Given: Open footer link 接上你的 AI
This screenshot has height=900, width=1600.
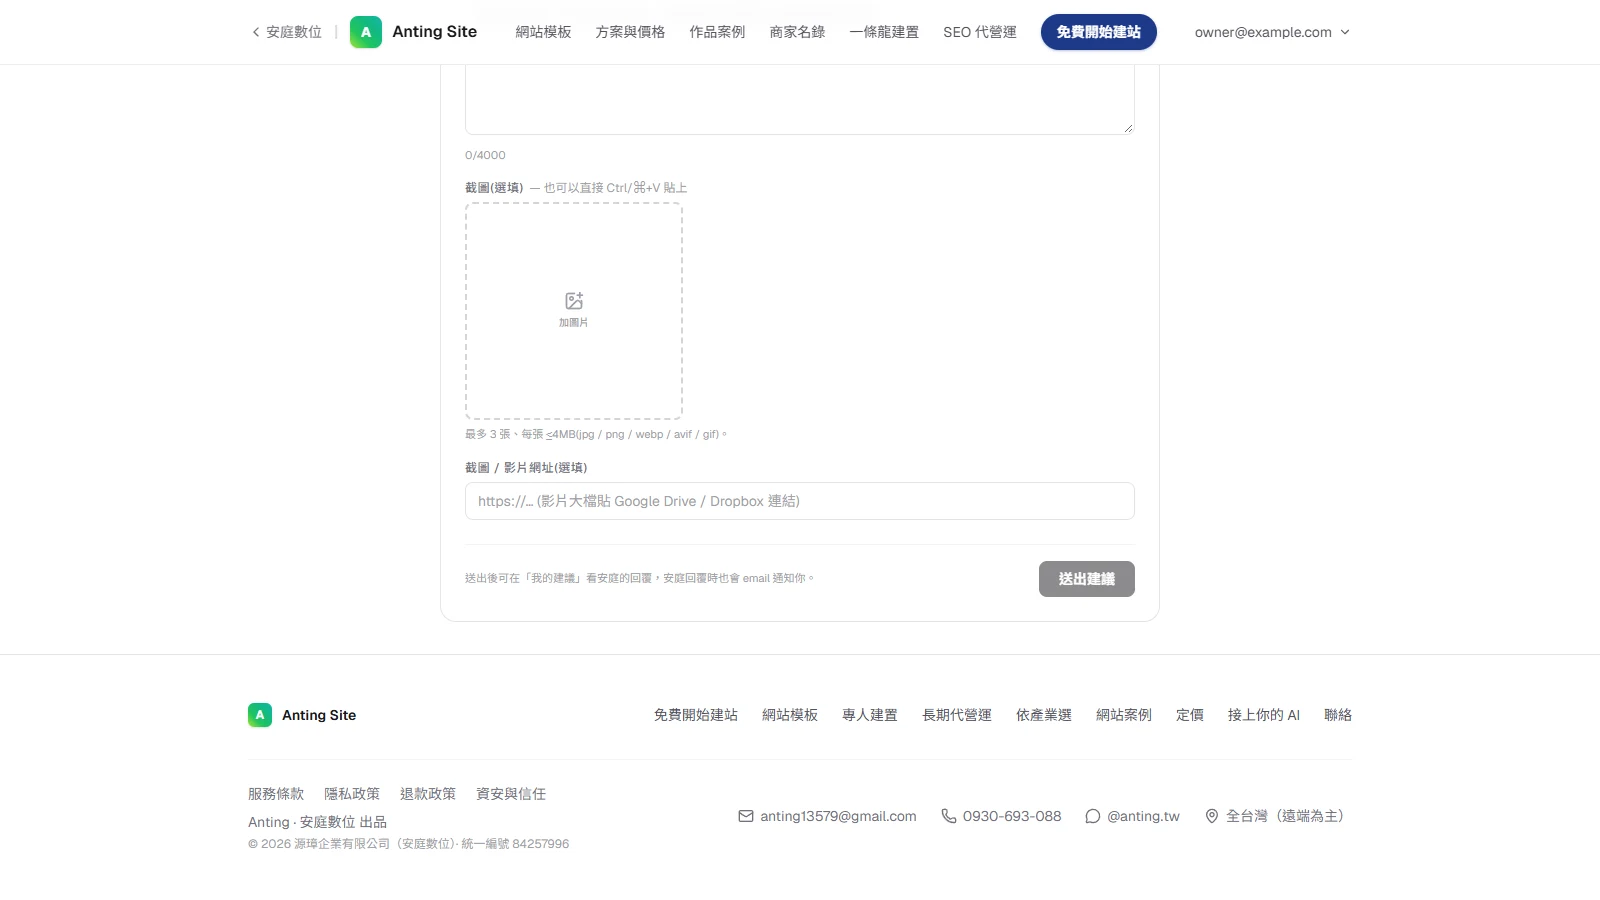Looking at the screenshot, I should point(1264,715).
